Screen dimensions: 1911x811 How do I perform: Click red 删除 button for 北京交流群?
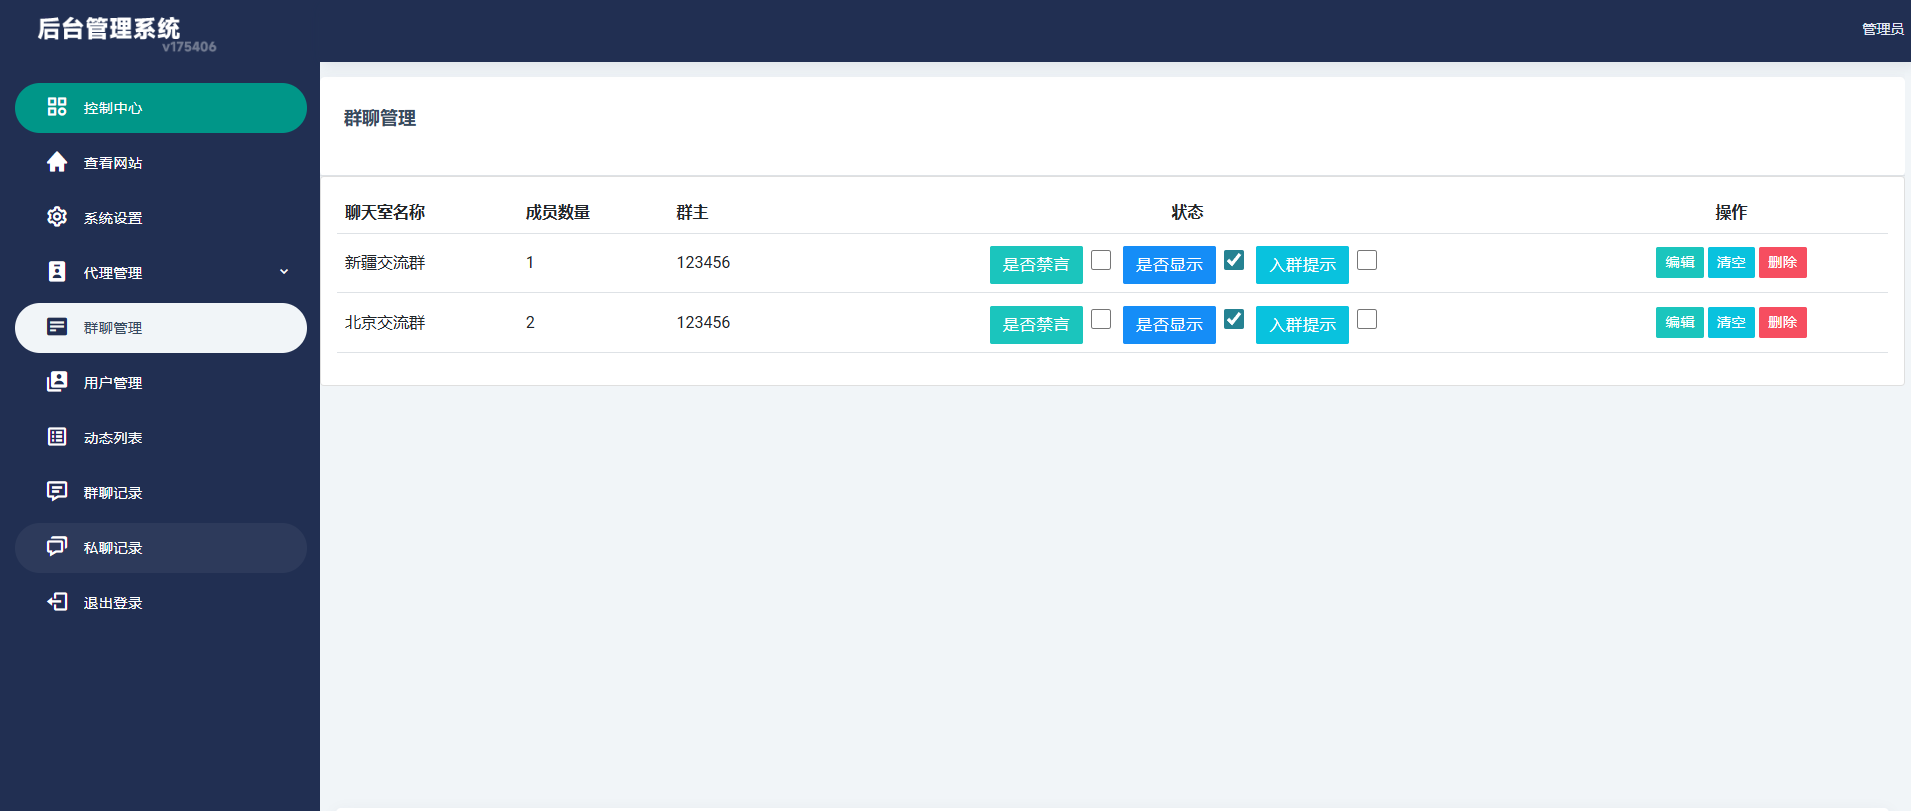(1782, 323)
